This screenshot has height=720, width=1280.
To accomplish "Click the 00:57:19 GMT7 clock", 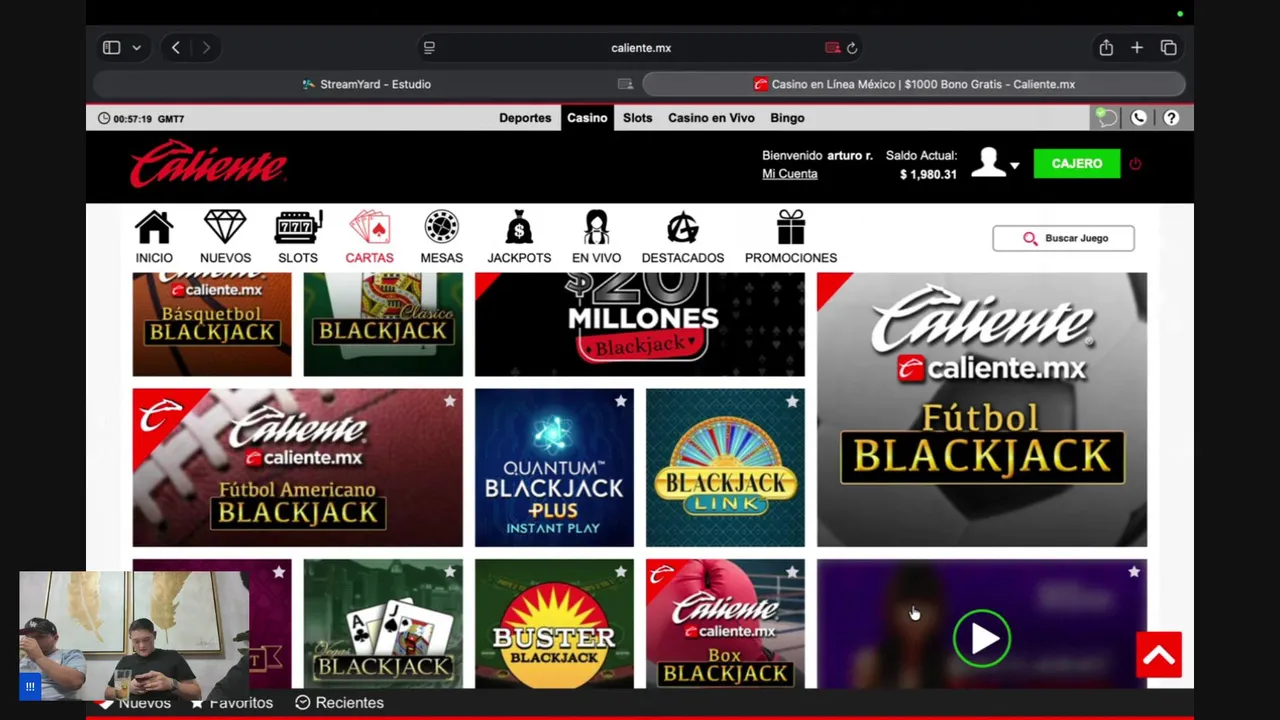I will pyautogui.click(x=141, y=118).
